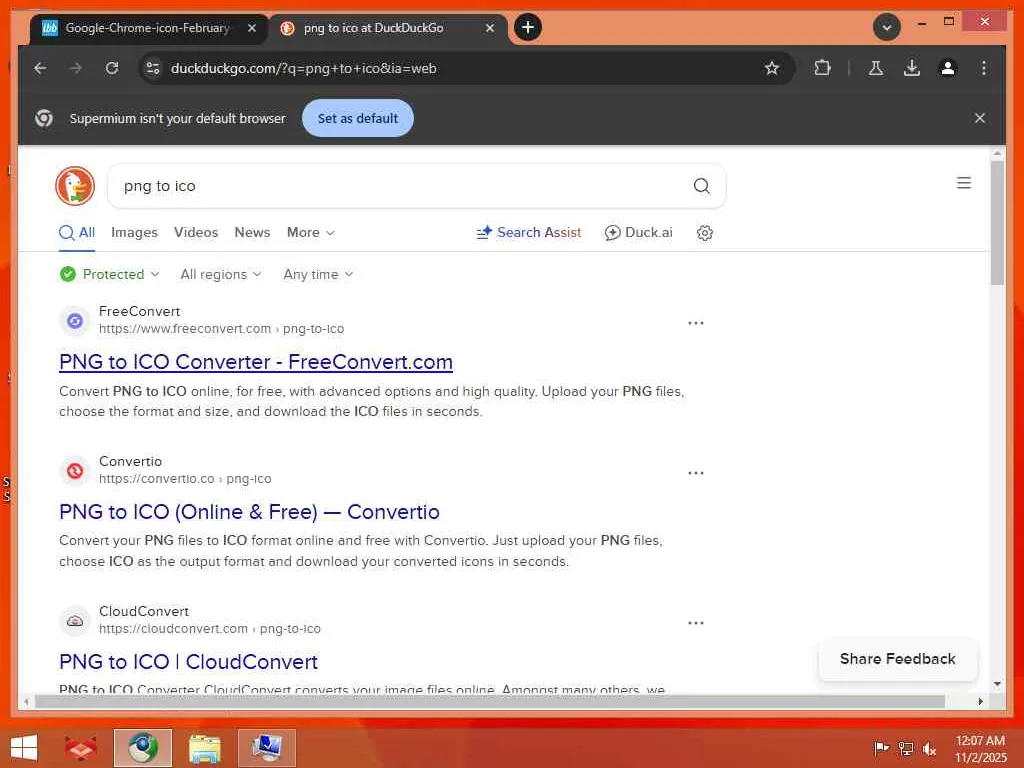Open the Chrome Labs flask icon
1024x768 pixels.
point(876,68)
